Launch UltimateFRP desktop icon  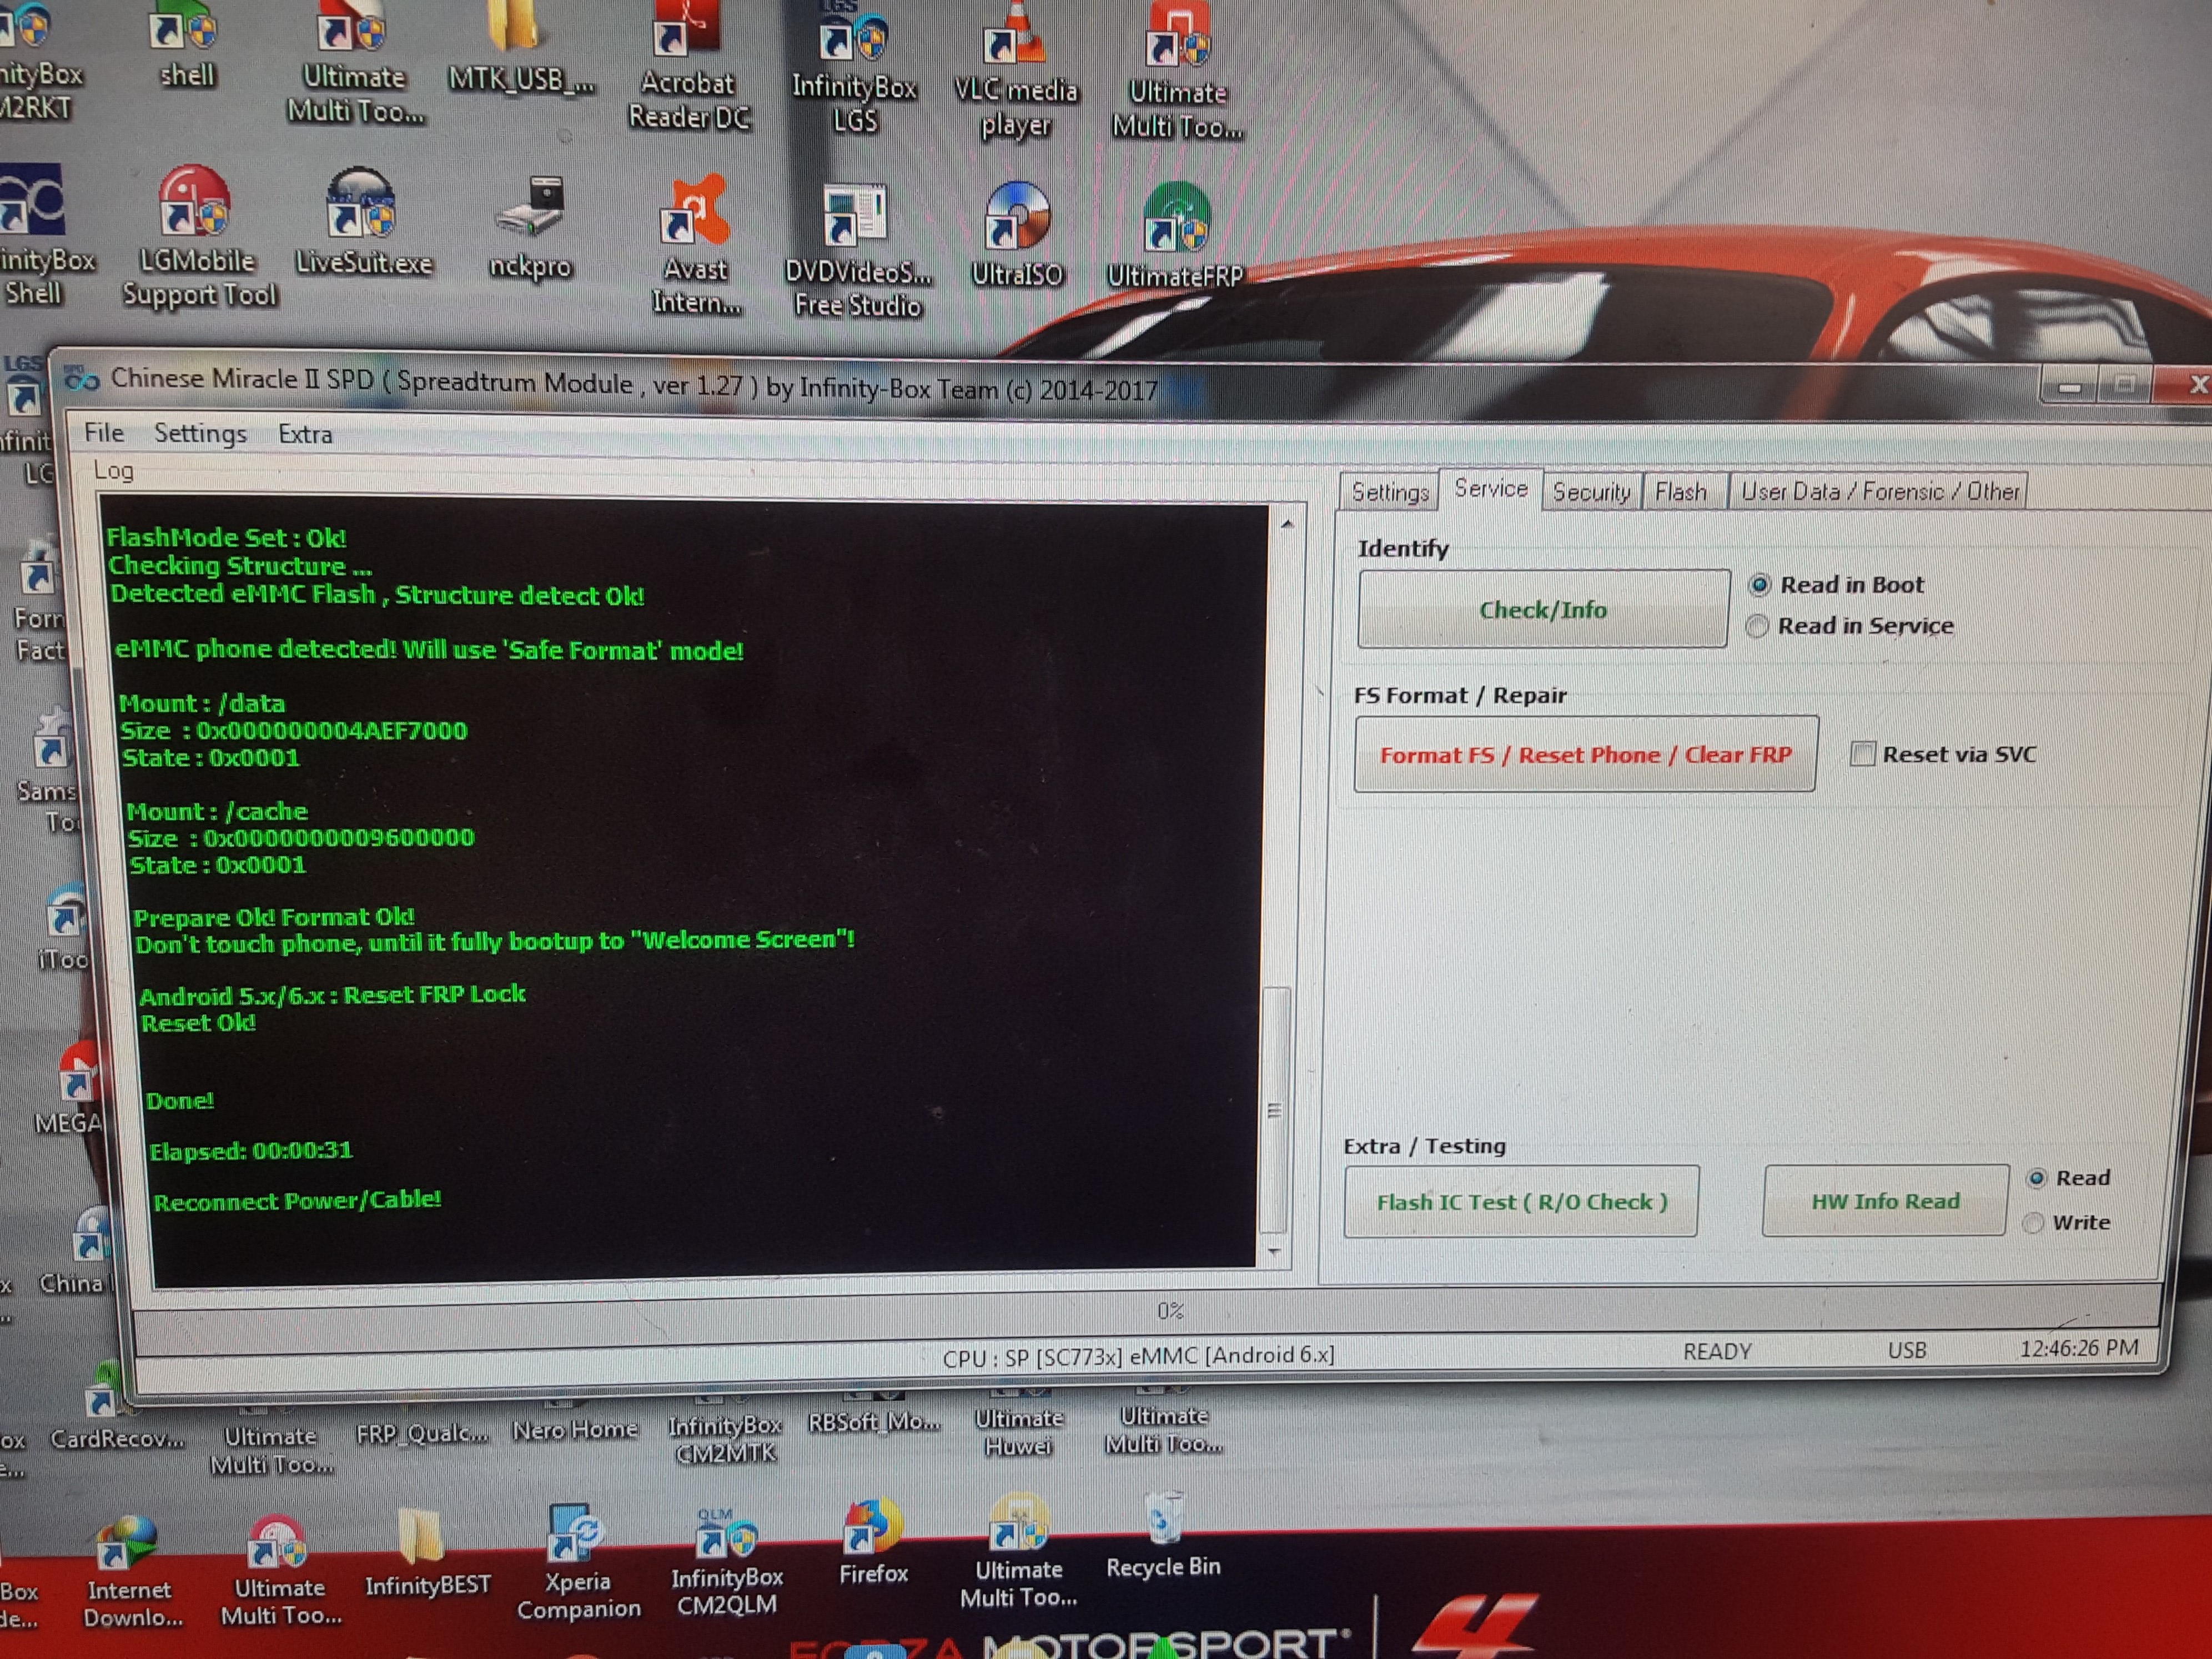coord(1176,236)
